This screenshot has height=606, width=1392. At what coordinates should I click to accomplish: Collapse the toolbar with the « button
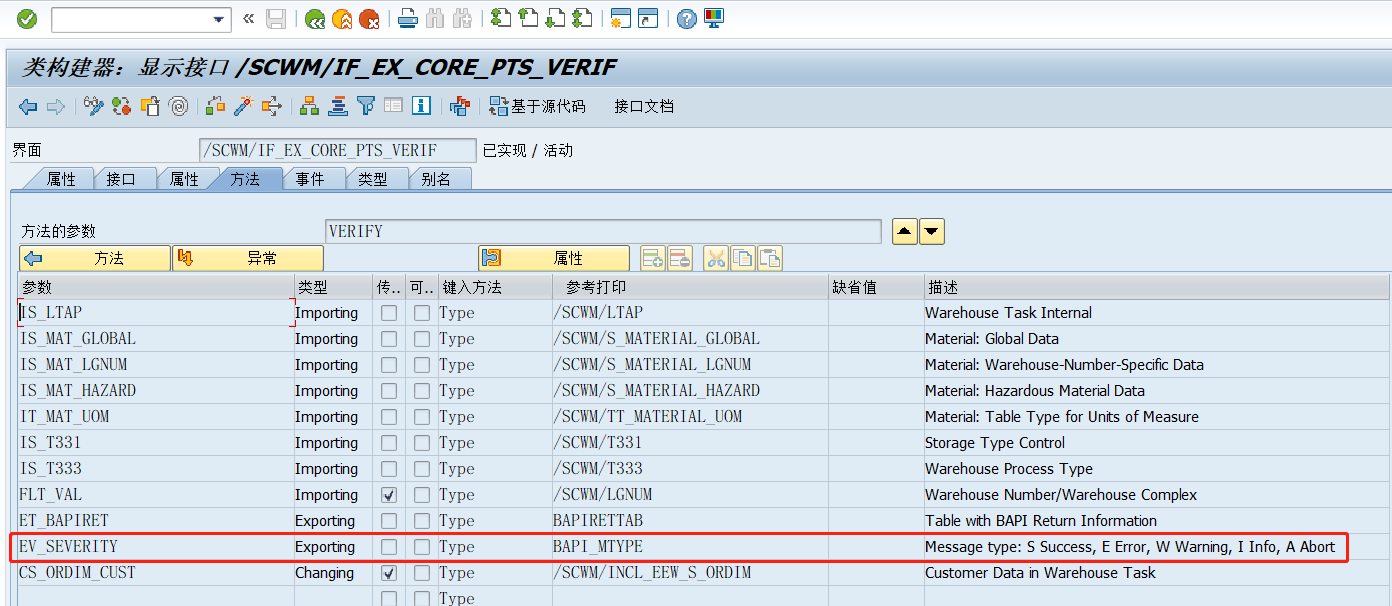(248, 18)
